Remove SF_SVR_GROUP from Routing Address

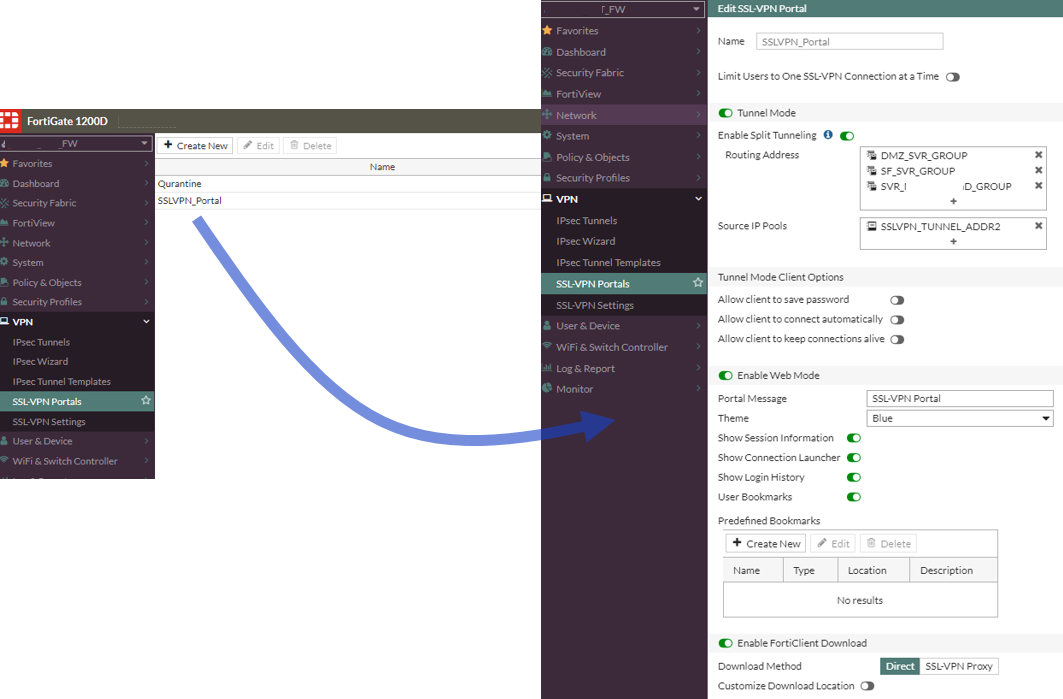(x=1038, y=170)
